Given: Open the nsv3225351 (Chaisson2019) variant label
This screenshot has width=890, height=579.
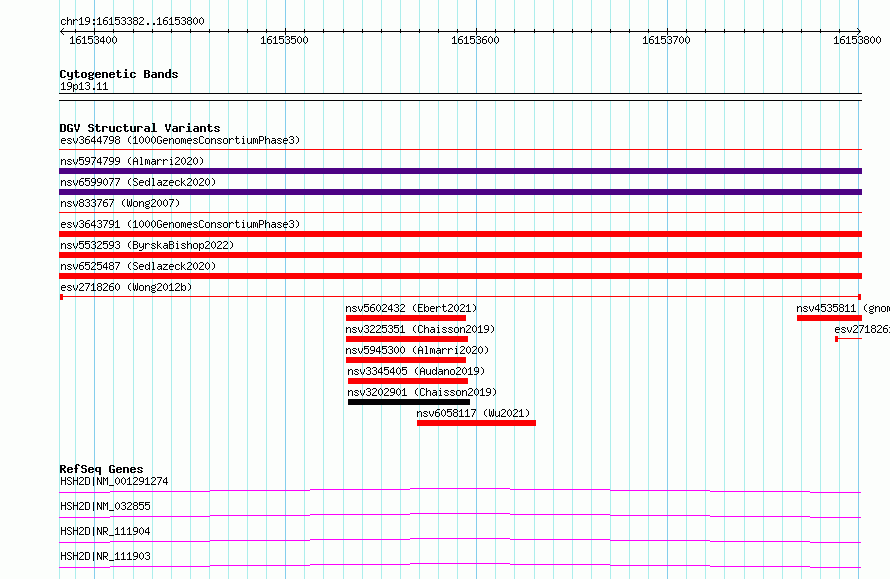Looking at the screenshot, I should [x=420, y=329].
